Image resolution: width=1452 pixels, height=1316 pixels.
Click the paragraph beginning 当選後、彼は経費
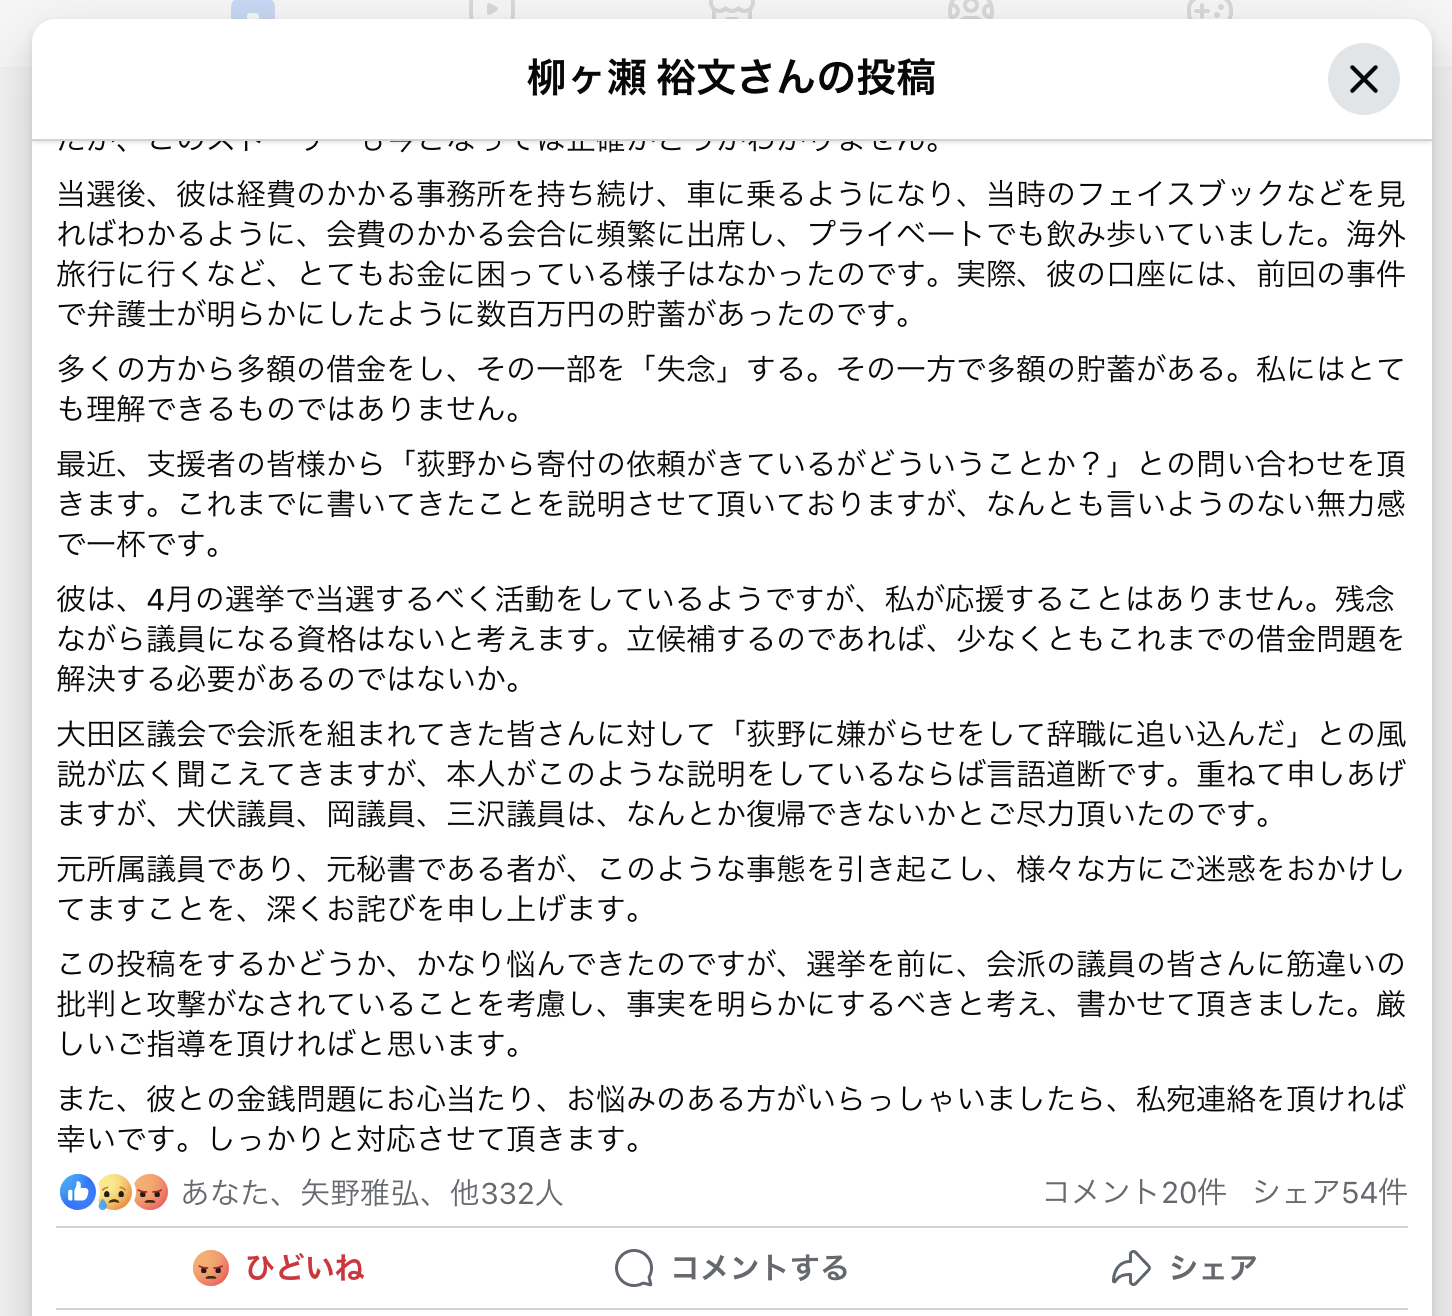pyautogui.click(x=731, y=254)
